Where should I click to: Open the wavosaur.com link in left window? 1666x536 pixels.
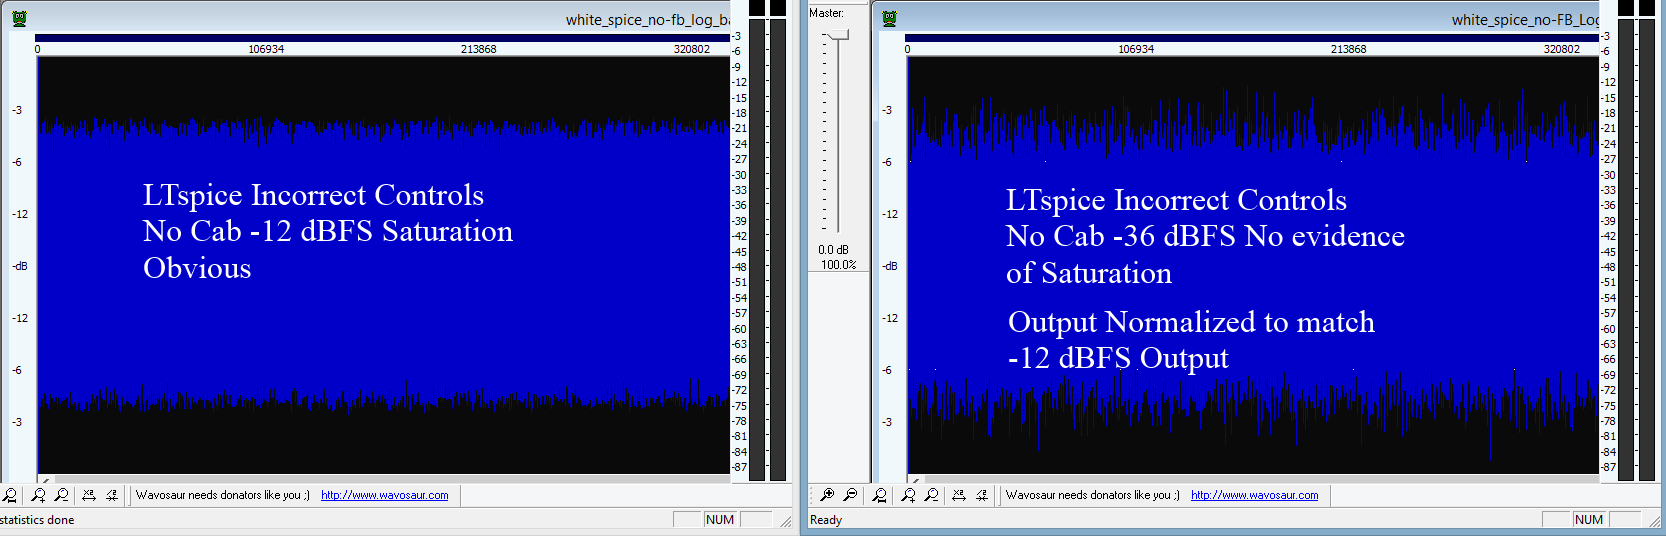(x=385, y=495)
